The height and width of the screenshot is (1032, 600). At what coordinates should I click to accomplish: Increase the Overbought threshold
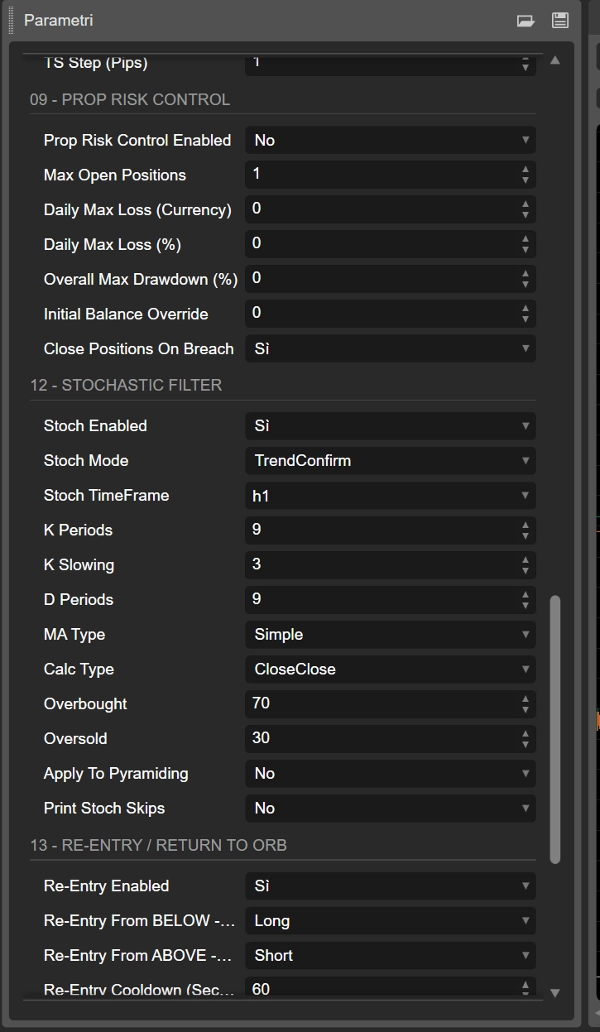[x=524, y=699]
